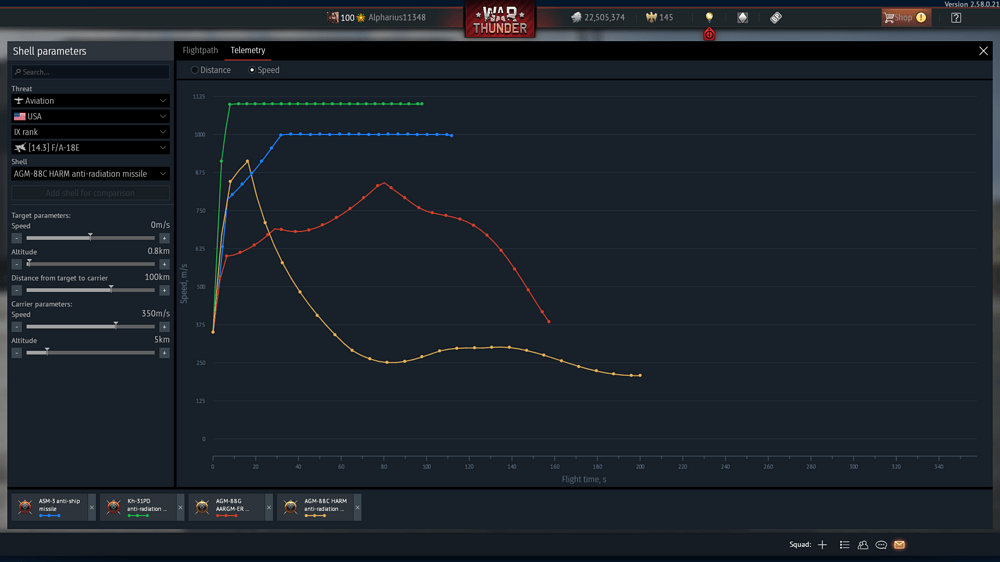Viewport: 1000px width, 562px height.
Task: Select the Distance radio option
Action: [x=211, y=70]
